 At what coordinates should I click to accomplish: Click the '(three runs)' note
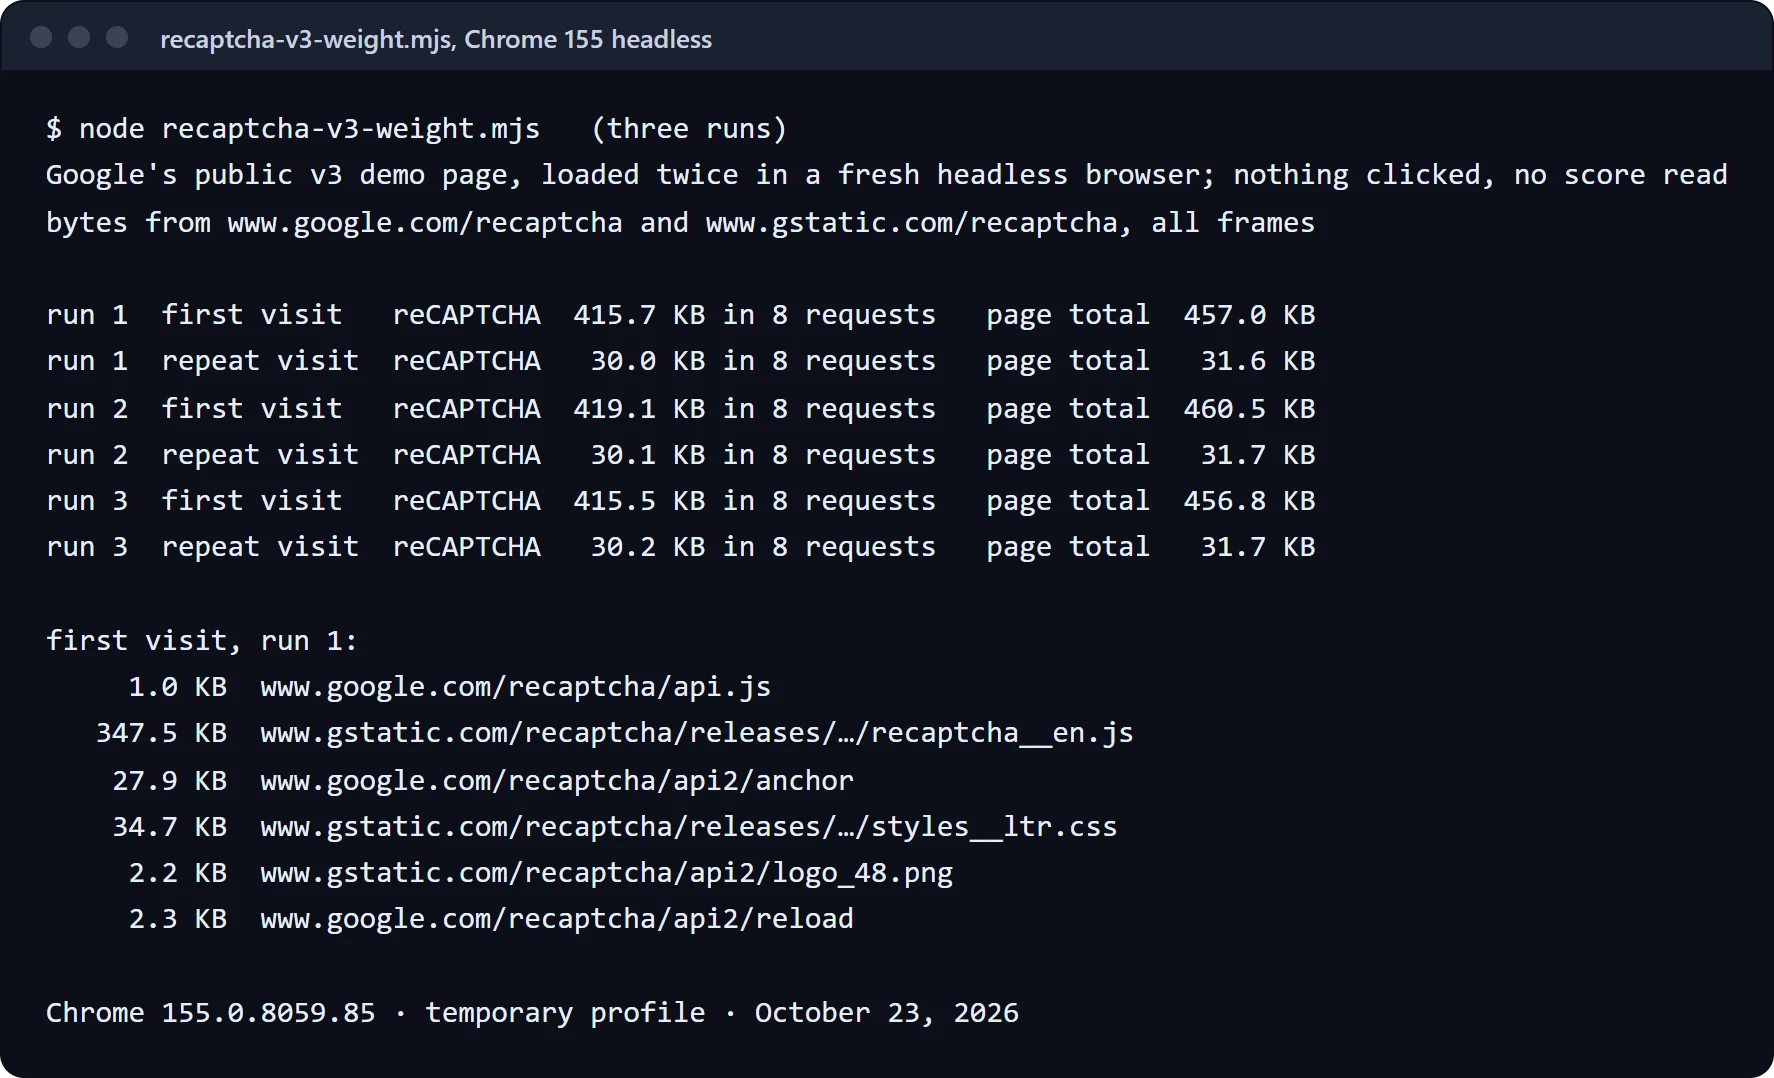tap(689, 129)
